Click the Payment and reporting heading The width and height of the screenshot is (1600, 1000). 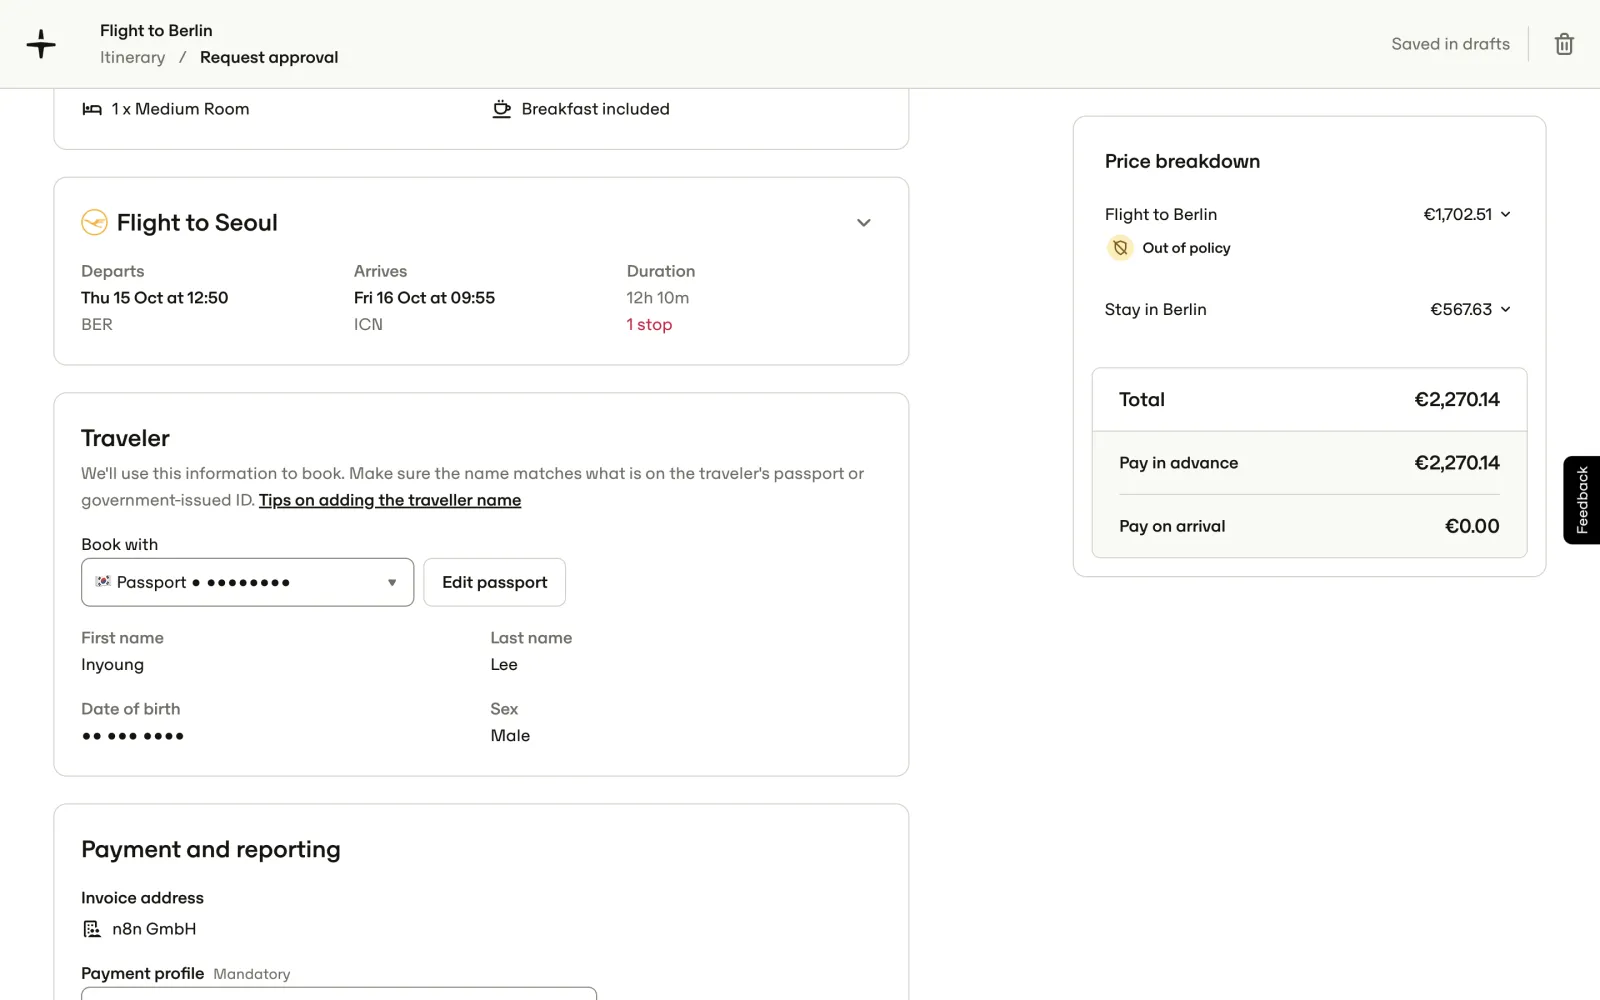(211, 849)
